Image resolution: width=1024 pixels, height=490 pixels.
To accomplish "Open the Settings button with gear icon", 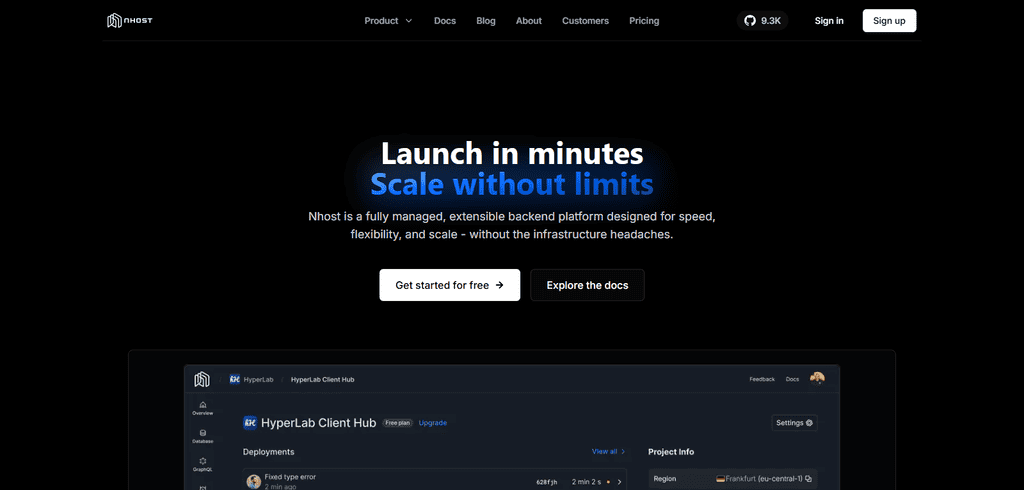I will [x=794, y=423].
